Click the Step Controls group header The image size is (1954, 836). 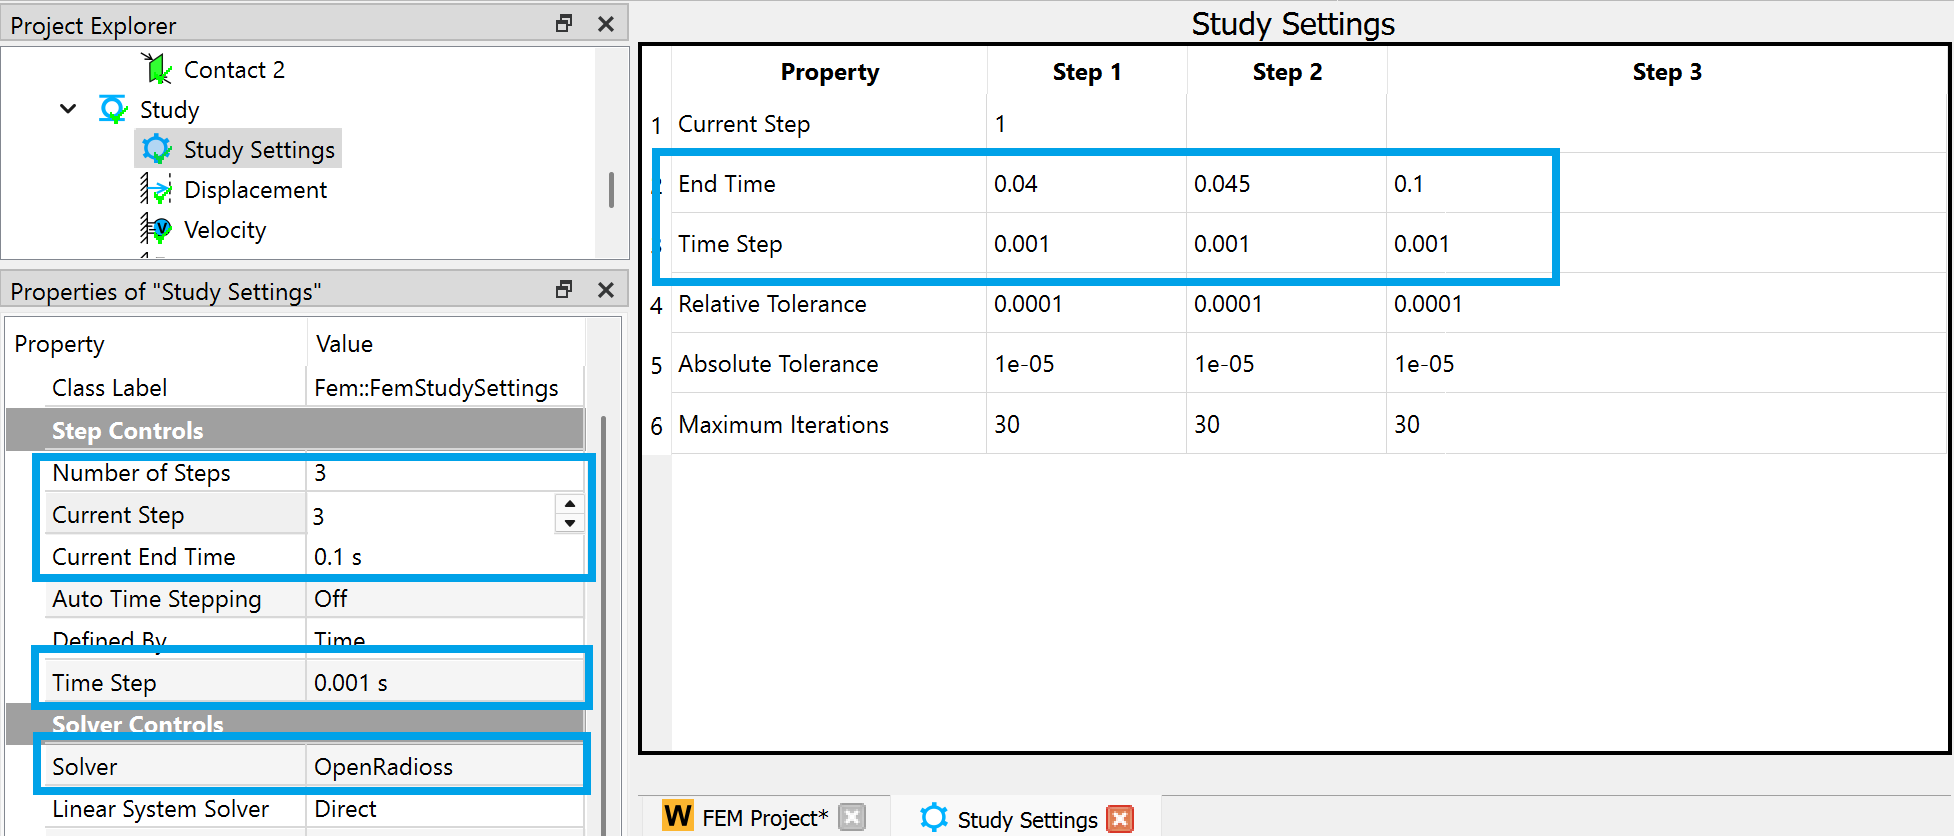point(295,430)
